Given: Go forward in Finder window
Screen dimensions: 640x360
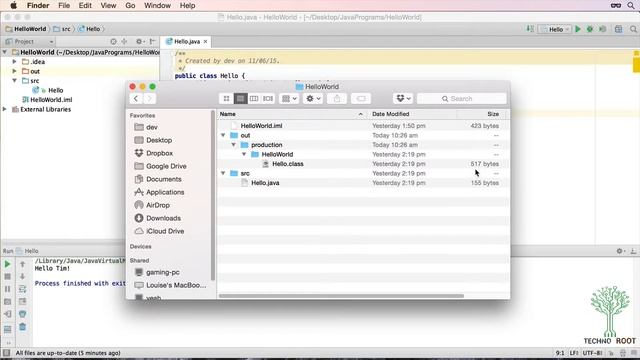Looking at the screenshot, I should [149, 98].
